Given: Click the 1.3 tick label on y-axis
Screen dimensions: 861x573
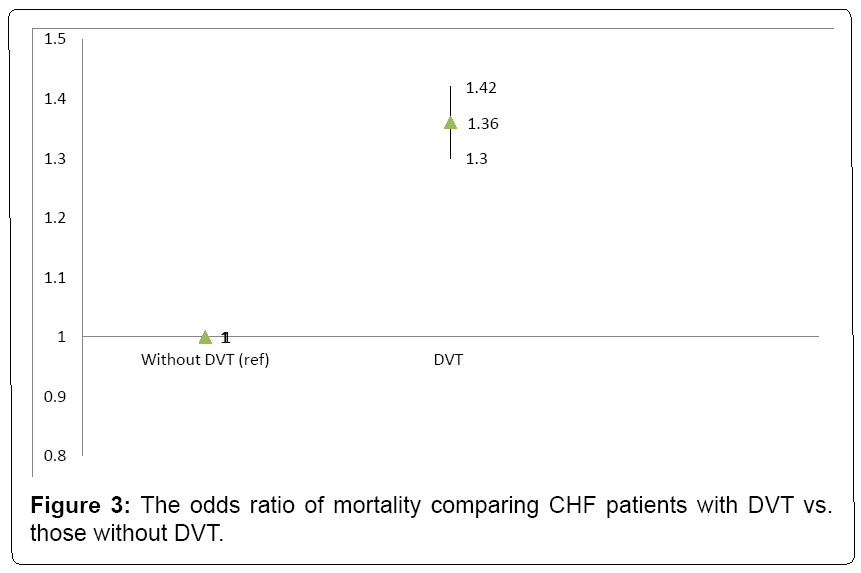Looking at the screenshot, I should (55, 158).
